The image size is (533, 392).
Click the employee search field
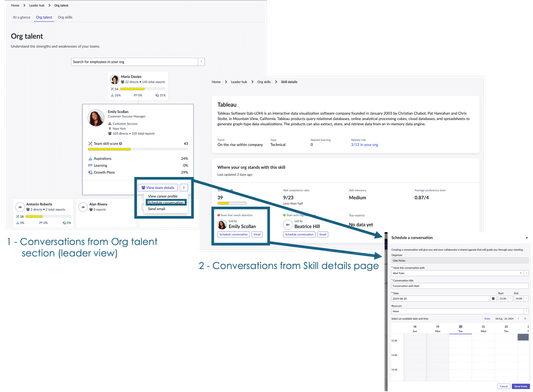[134, 62]
